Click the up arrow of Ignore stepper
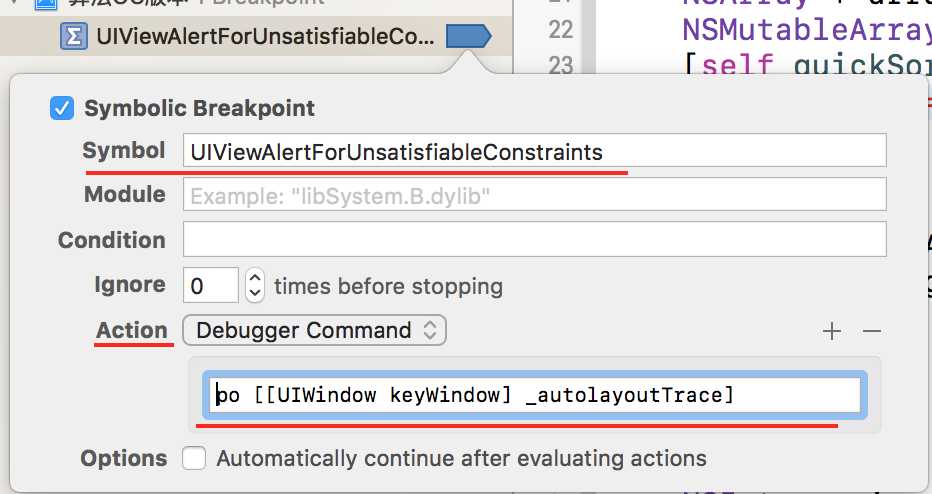 (255, 278)
